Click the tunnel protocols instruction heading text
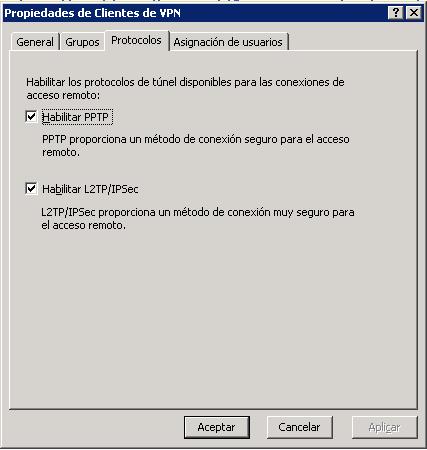 [185, 88]
